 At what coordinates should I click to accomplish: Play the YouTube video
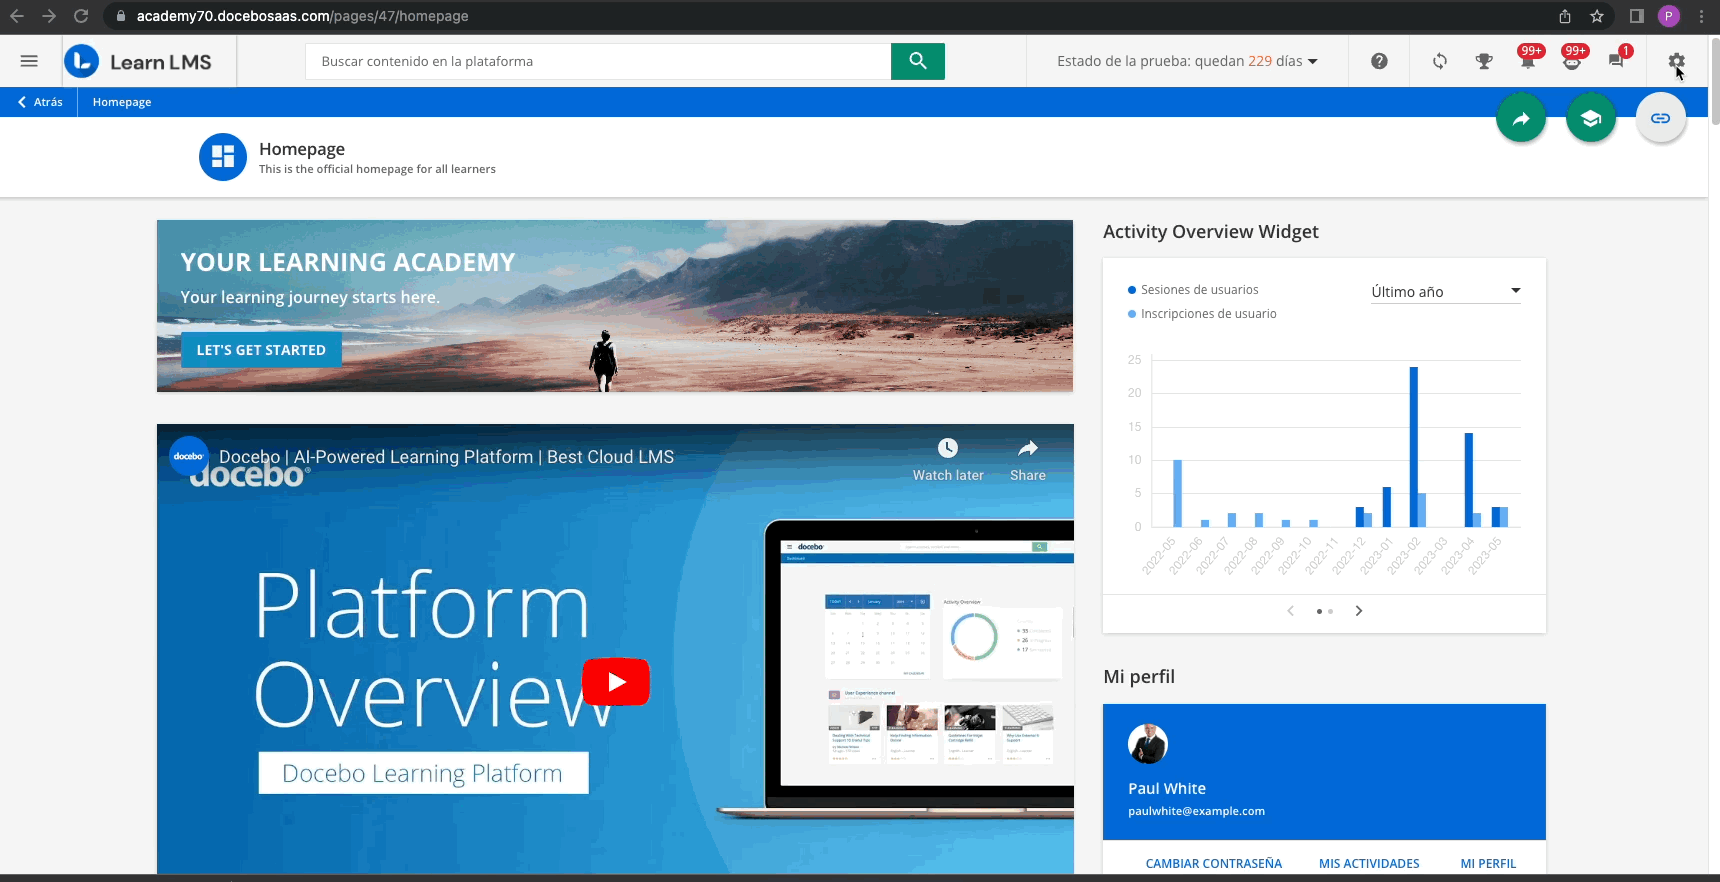tap(616, 682)
